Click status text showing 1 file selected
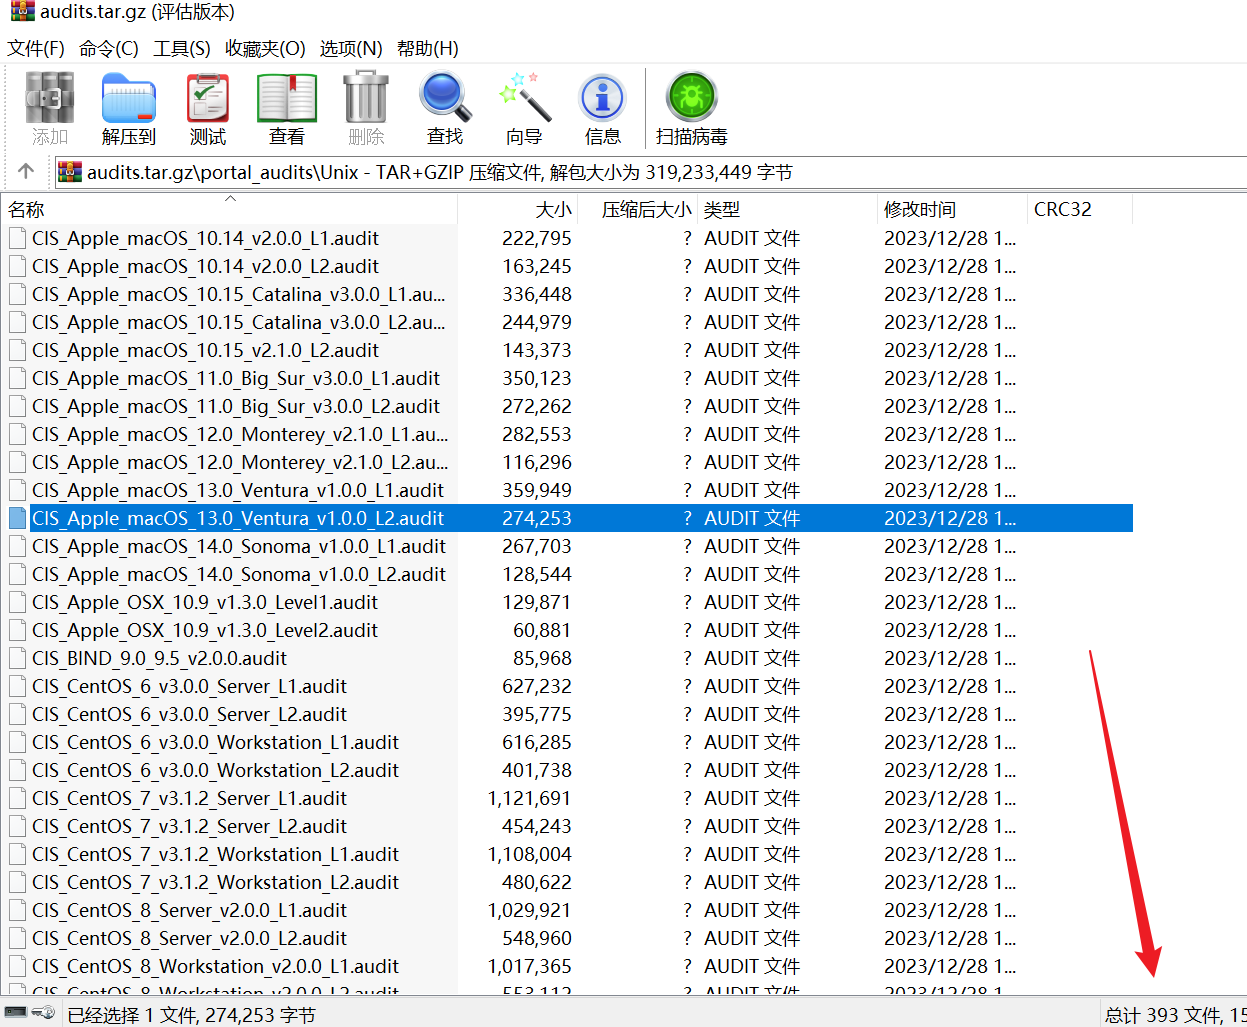 coord(191,1015)
